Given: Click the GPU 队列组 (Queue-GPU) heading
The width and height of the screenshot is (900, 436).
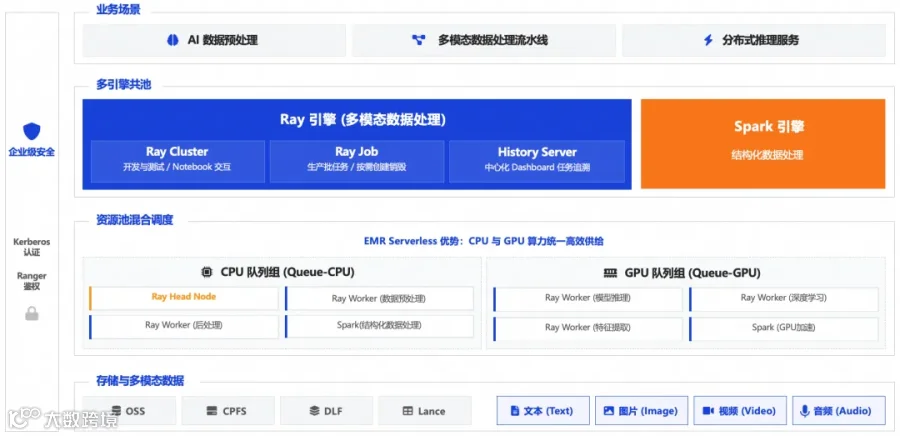Looking at the screenshot, I should tap(692, 273).
